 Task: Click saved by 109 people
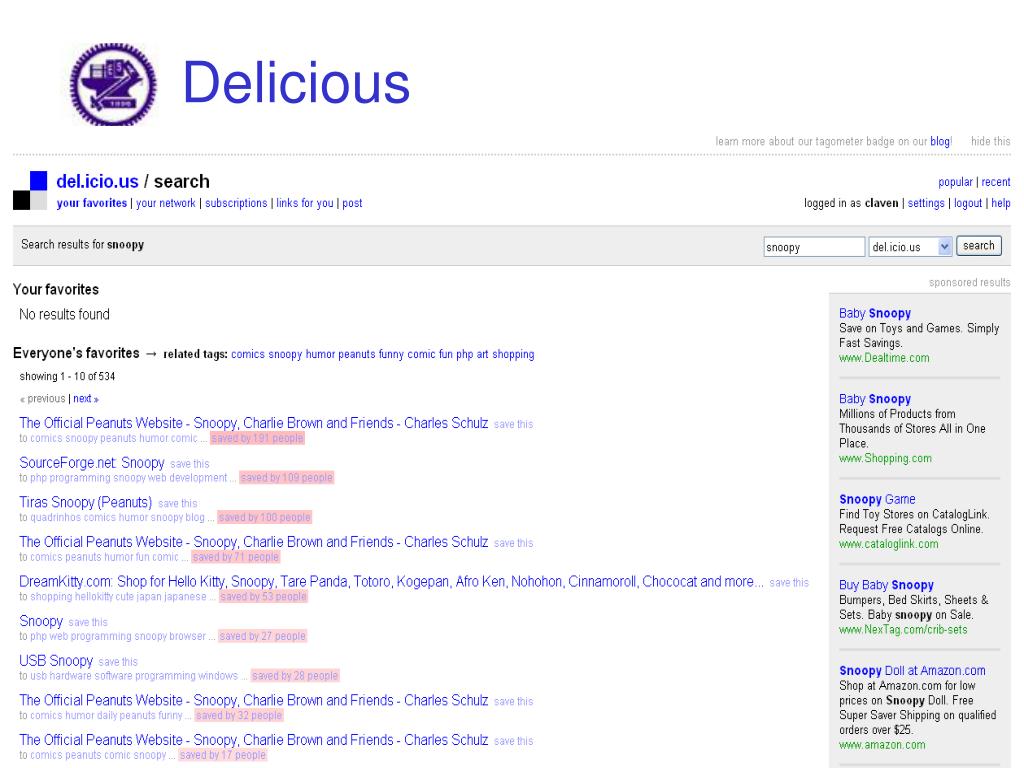pyautogui.click(x=286, y=478)
